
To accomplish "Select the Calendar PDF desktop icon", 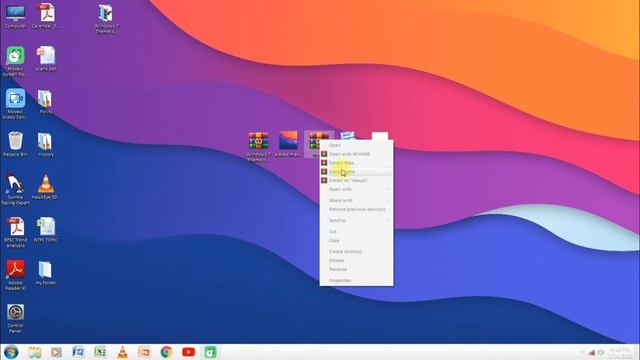I will [45, 16].
